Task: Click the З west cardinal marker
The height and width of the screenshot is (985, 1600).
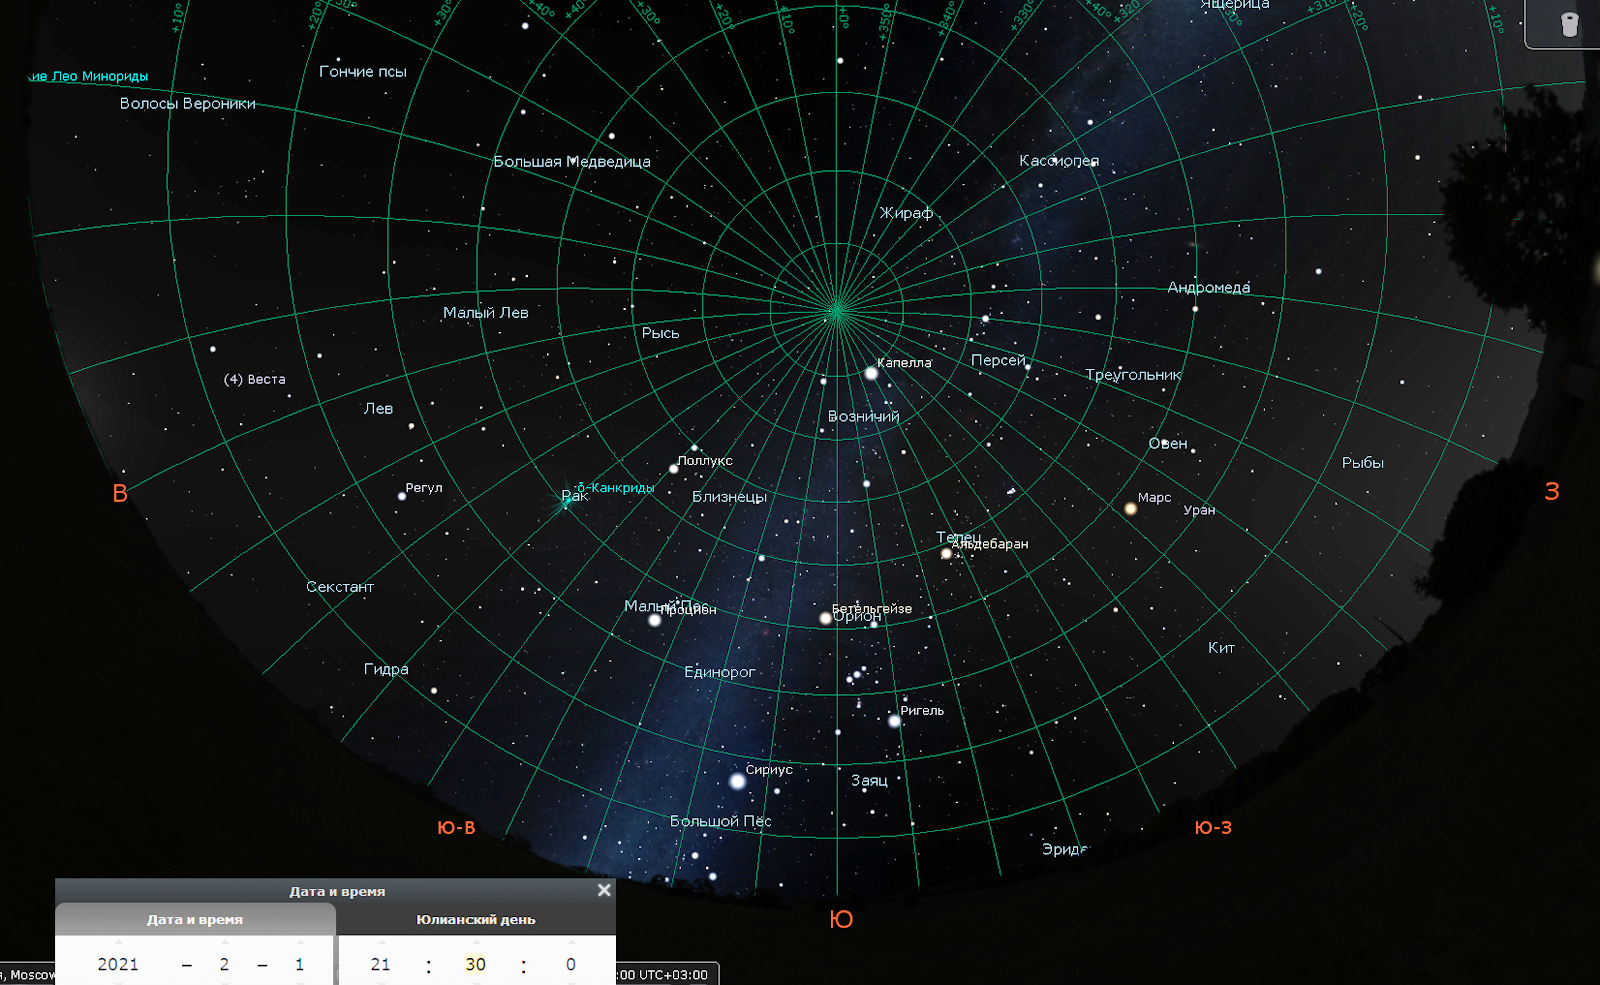Action: (1552, 492)
